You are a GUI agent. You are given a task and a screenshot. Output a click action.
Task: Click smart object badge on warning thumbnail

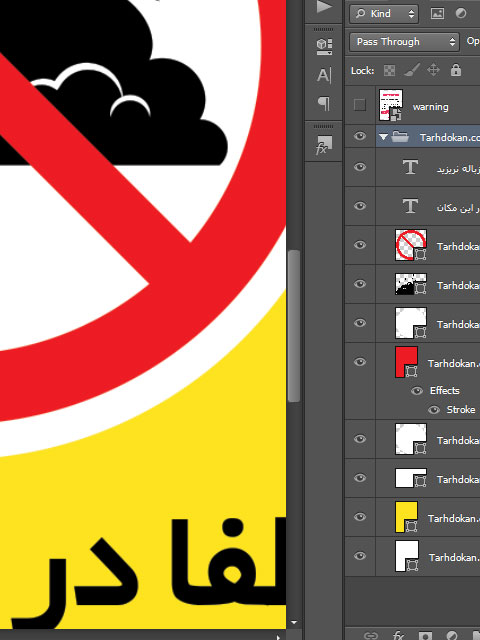click(396, 114)
